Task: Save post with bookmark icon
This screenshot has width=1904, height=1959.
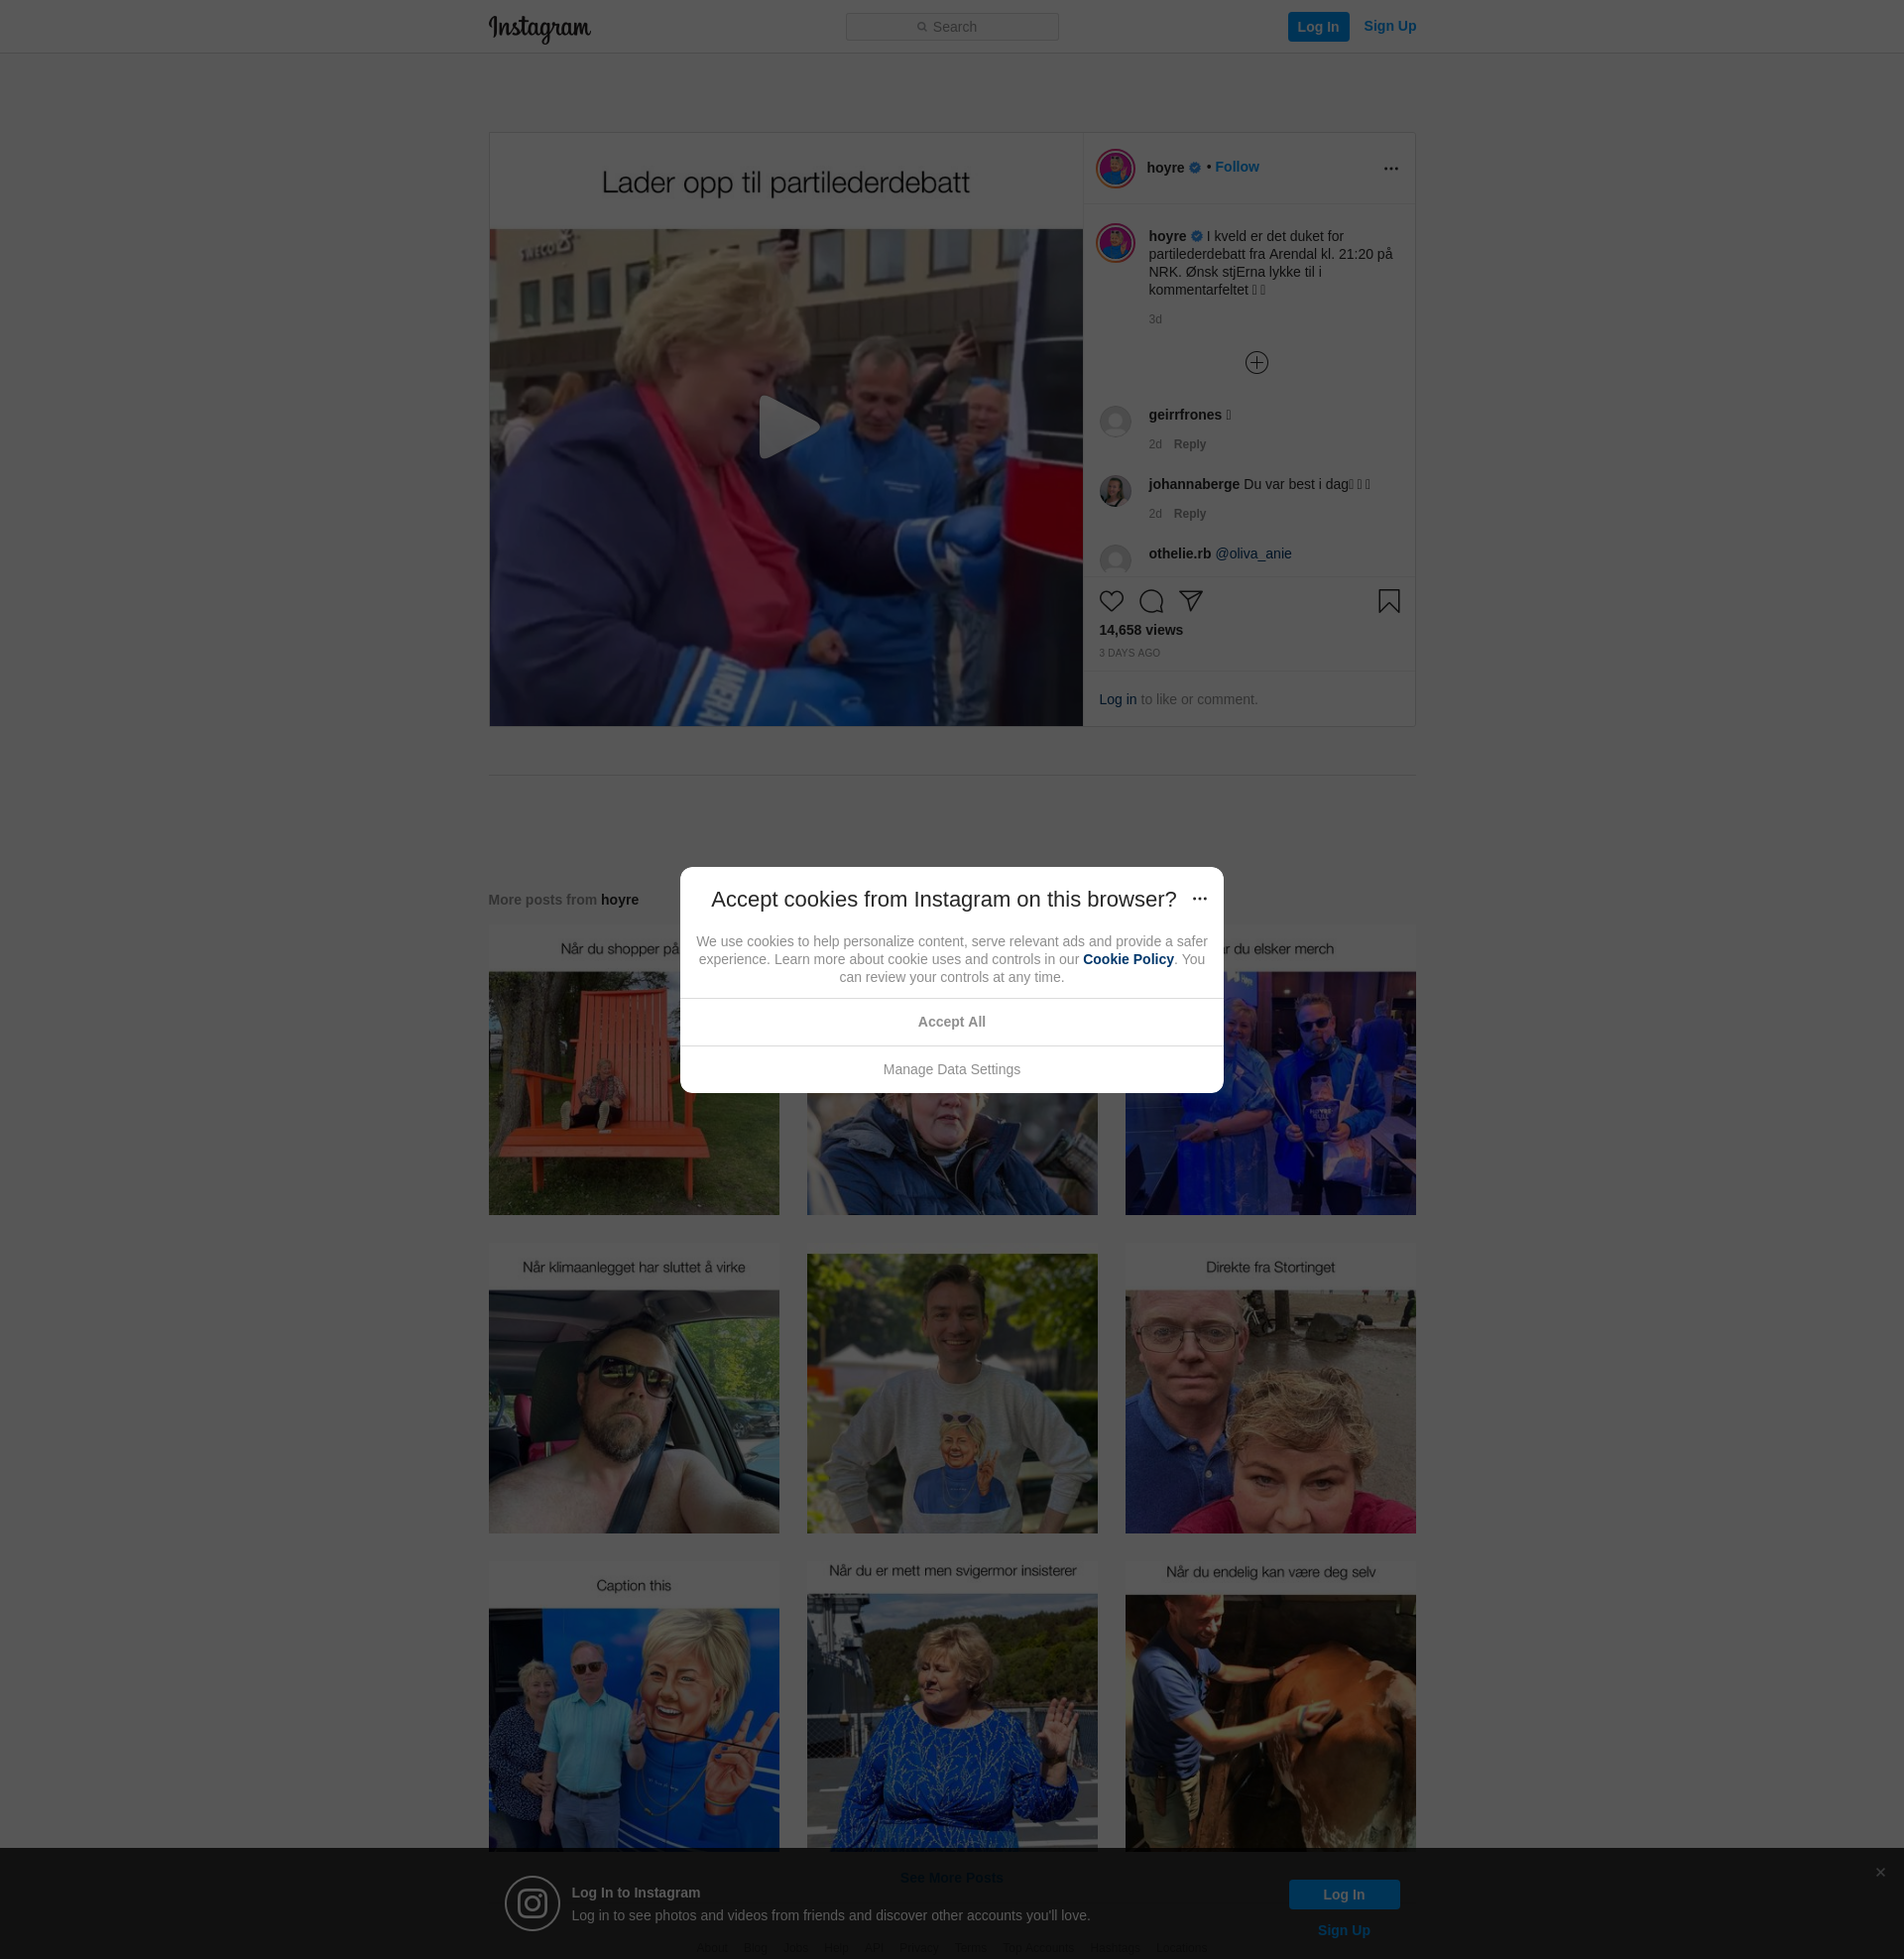Action: pyautogui.click(x=1388, y=601)
